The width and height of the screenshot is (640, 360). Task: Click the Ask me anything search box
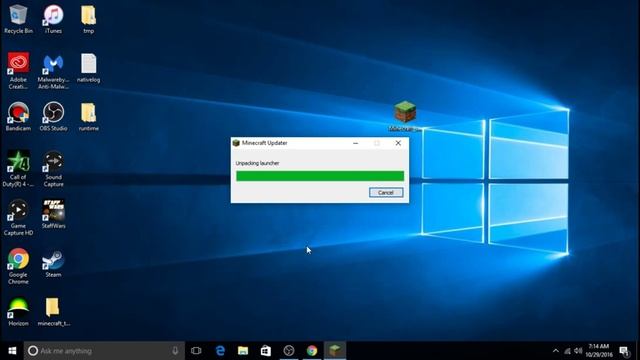coord(104,351)
